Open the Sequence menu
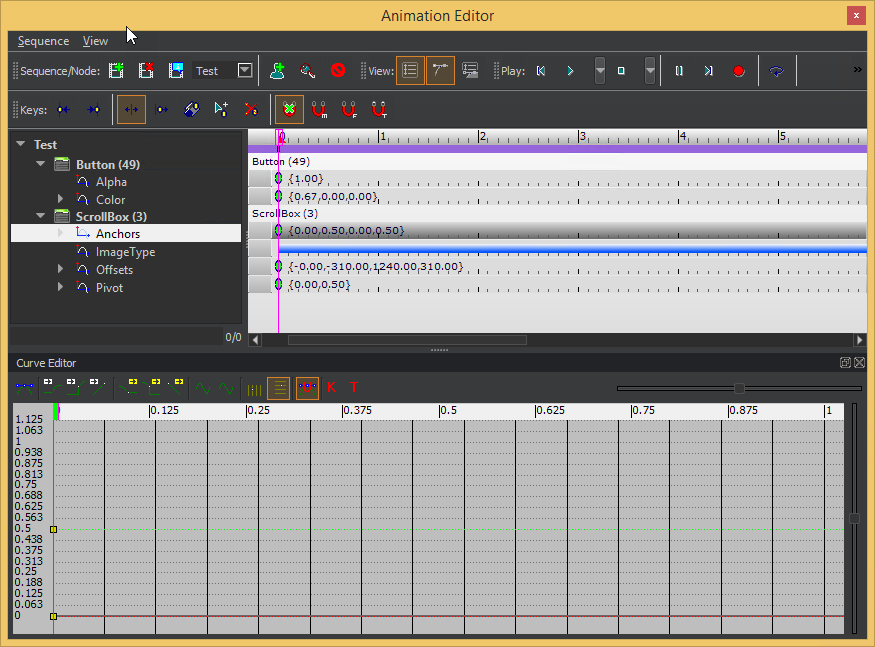Viewport: 875px width, 647px height. 44,41
